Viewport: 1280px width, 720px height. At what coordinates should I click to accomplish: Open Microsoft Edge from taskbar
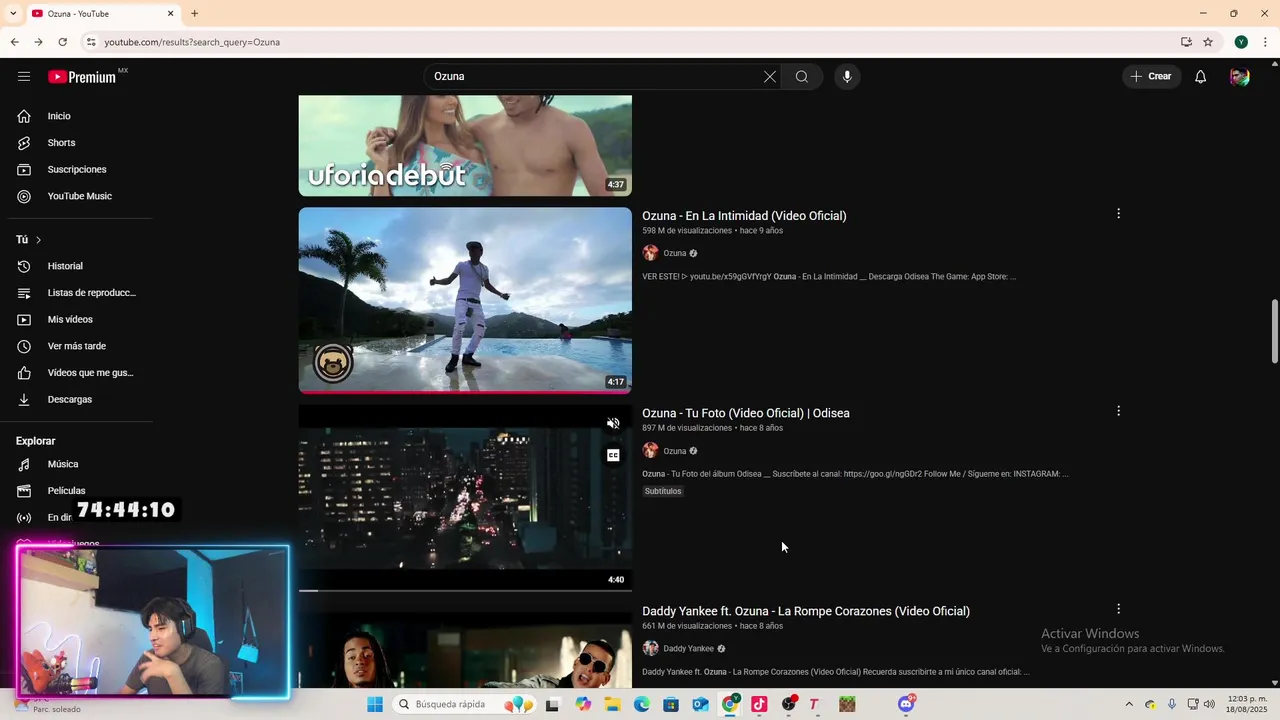coord(642,704)
